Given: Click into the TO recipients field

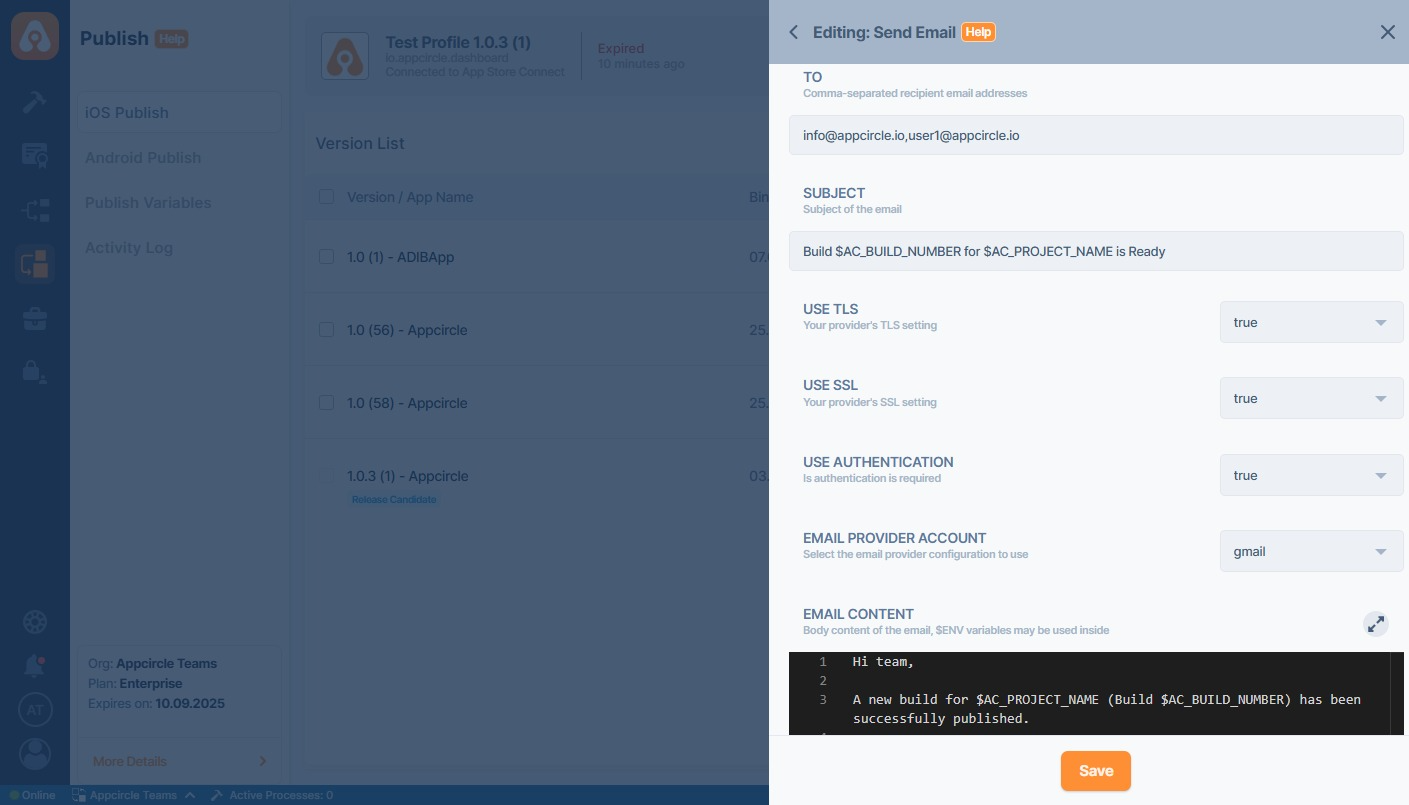Looking at the screenshot, I should click(x=1095, y=135).
